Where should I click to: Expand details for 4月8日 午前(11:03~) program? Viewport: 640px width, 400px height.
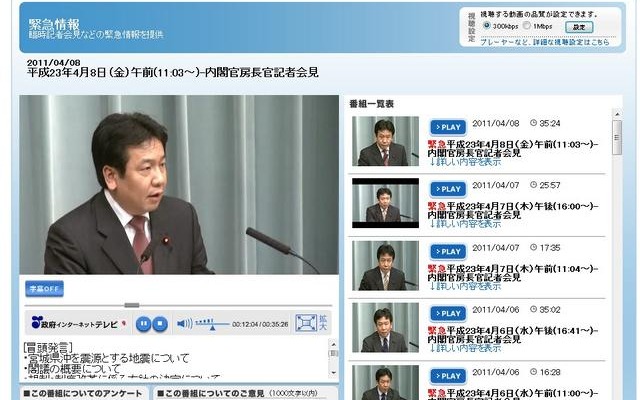pos(465,162)
